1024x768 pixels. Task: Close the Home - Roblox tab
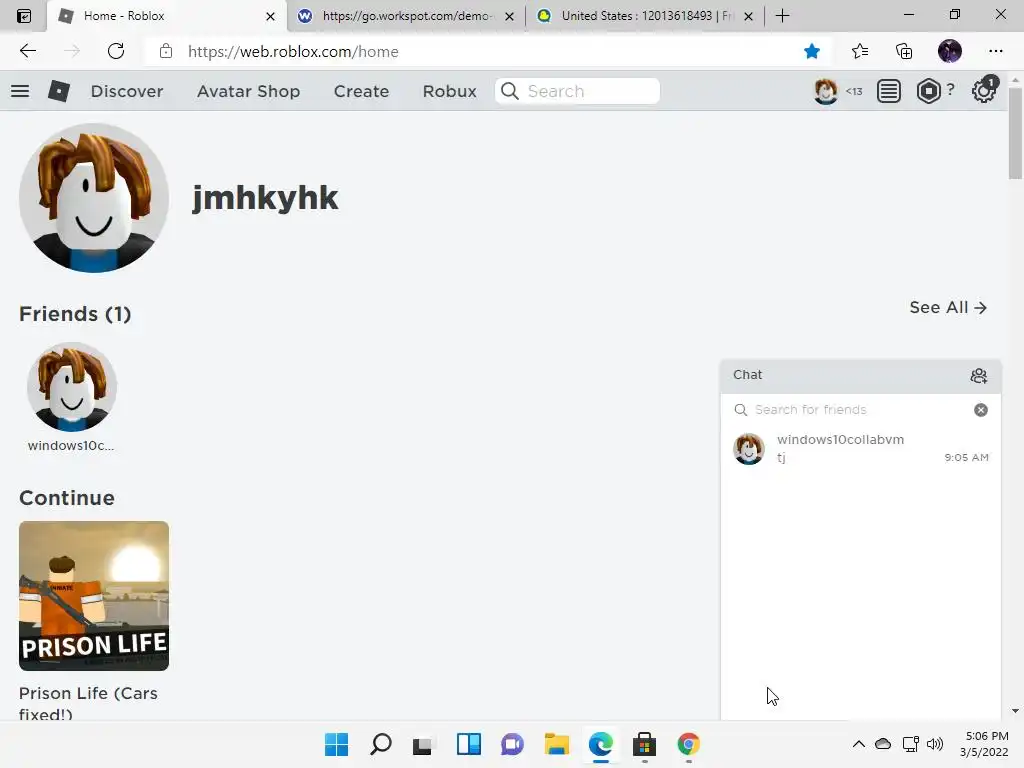(270, 16)
